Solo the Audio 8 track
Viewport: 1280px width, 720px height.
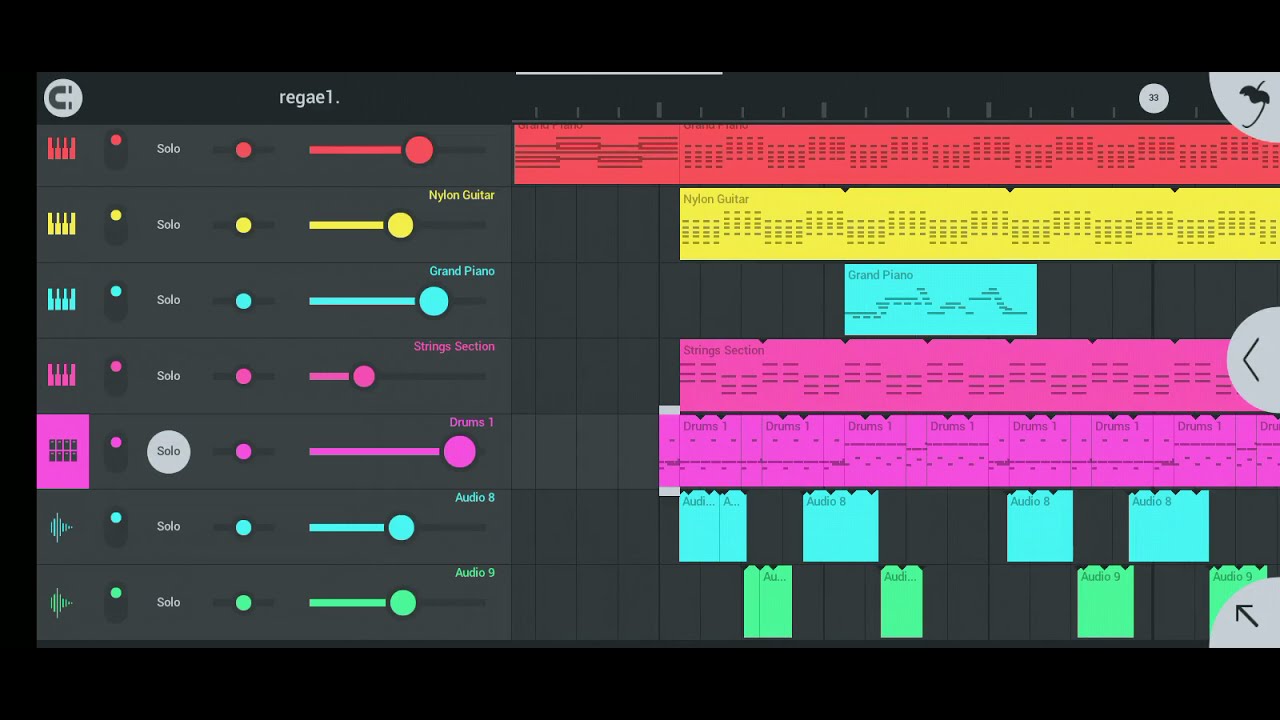click(168, 526)
